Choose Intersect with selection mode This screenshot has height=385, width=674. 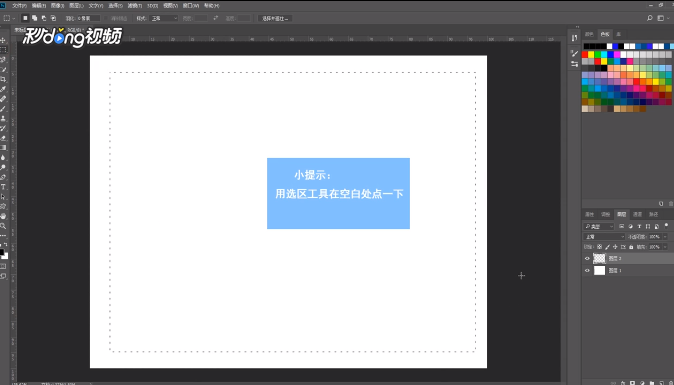pyautogui.click(x=53, y=18)
